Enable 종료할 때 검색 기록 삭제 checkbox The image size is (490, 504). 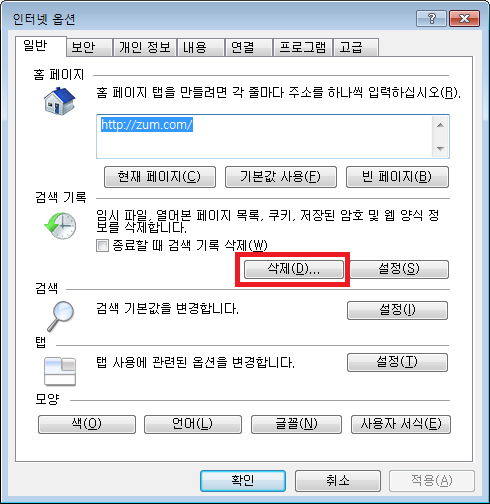(102, 246)
